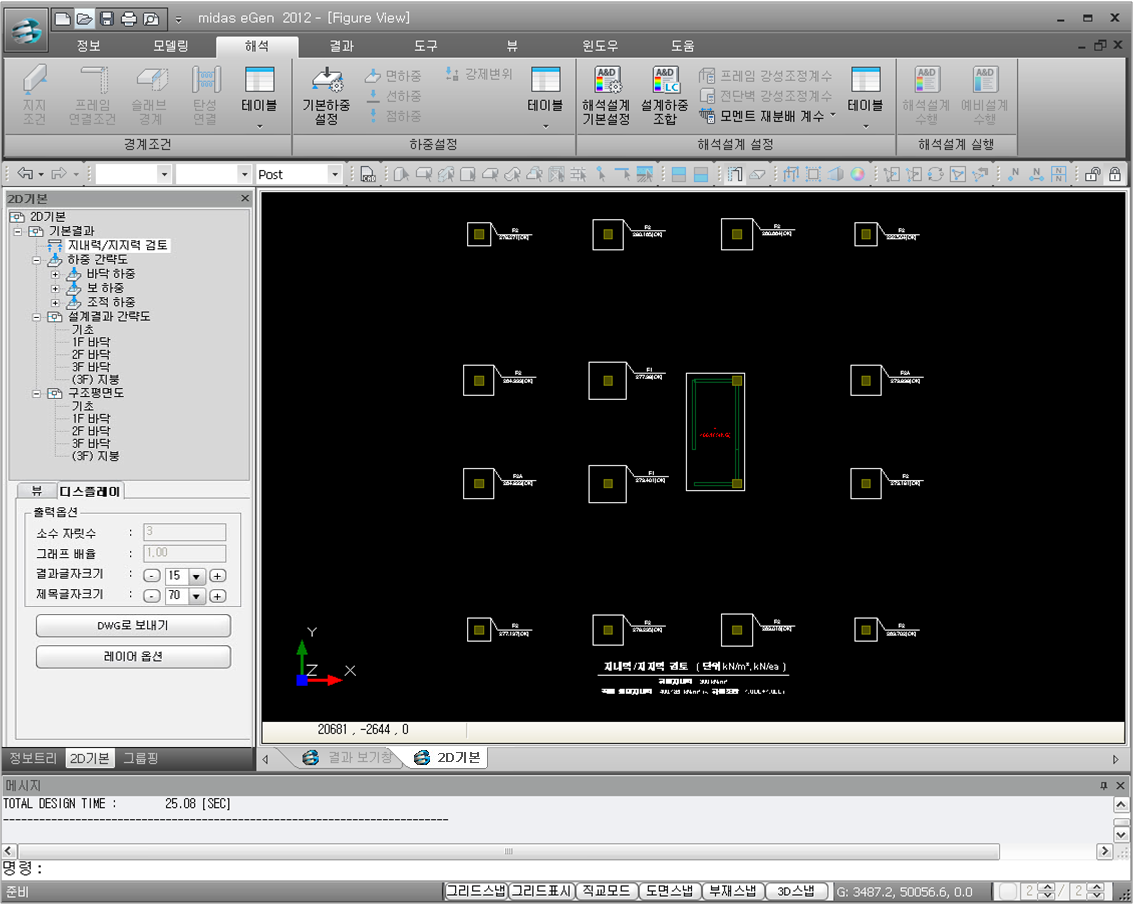The width and height of the screenshot is (1133, 904).
Task: Decrease 결과글자크기 with minus button
Action: [x=152, y=577]
